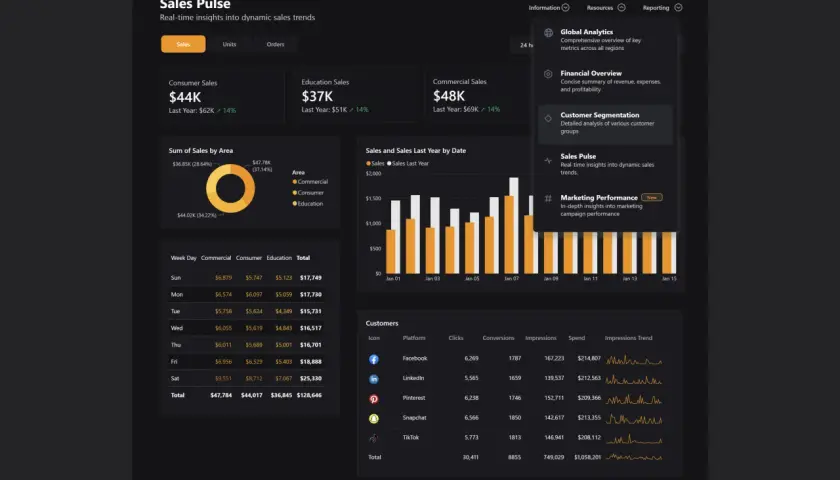Click the Facebook platform name
The image size is (840, 480).
(x=415, y=358)
